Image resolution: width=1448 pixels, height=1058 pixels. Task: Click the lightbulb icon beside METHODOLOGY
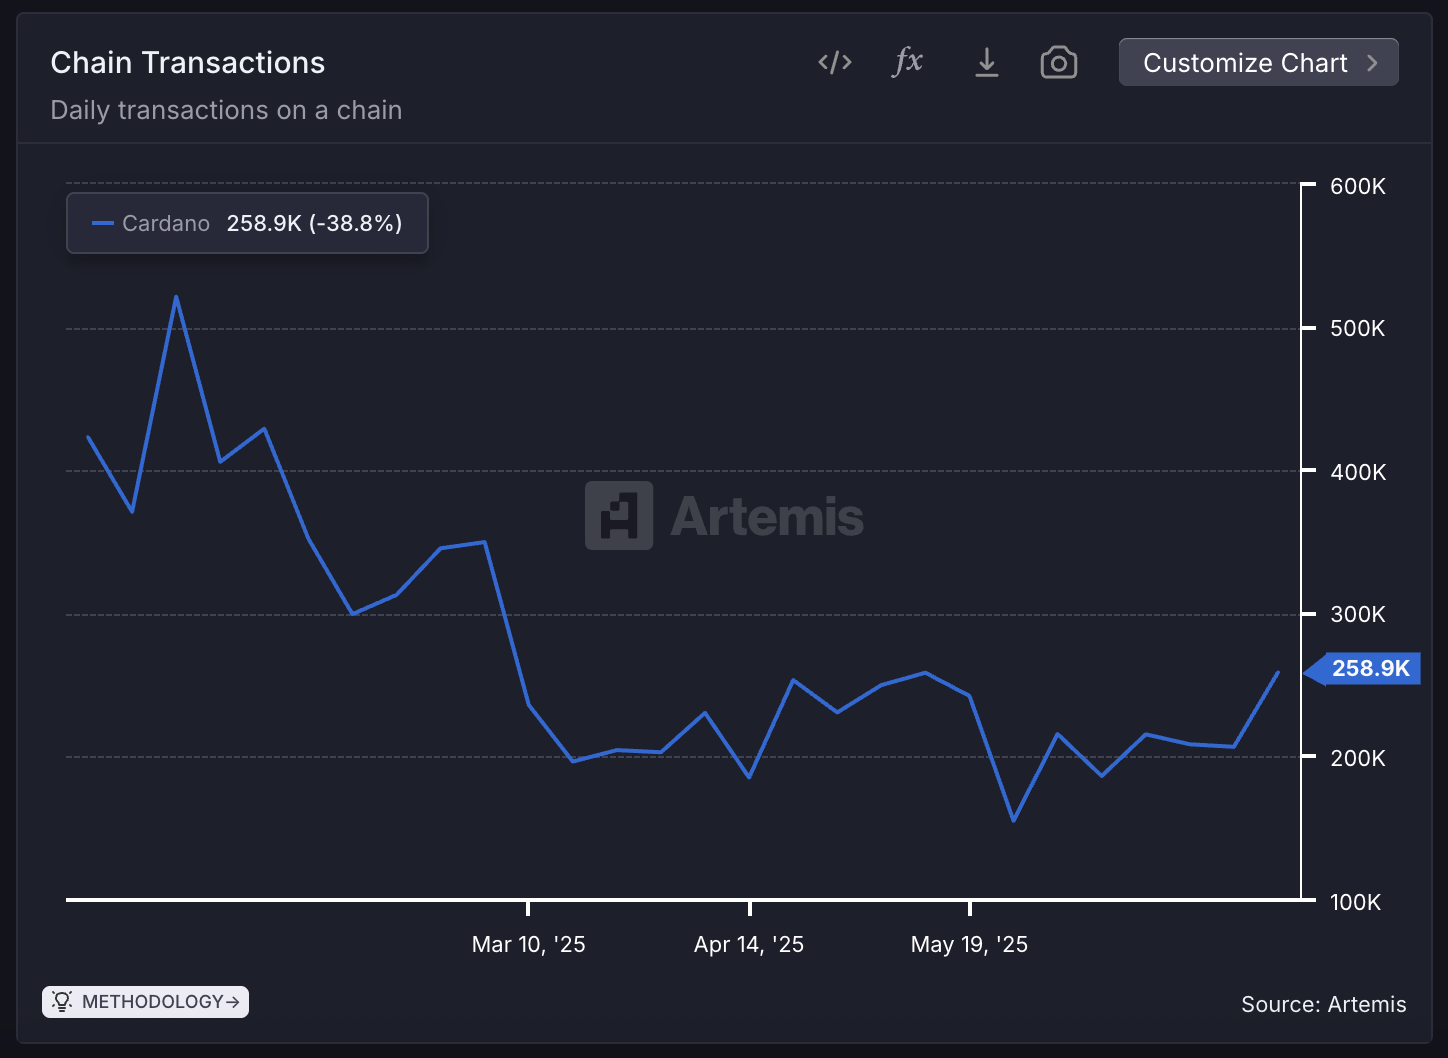tap(62, 1001)
